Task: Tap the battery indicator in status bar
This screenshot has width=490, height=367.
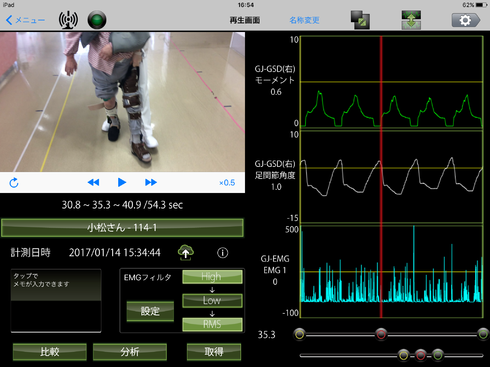Action: point(481,5)
